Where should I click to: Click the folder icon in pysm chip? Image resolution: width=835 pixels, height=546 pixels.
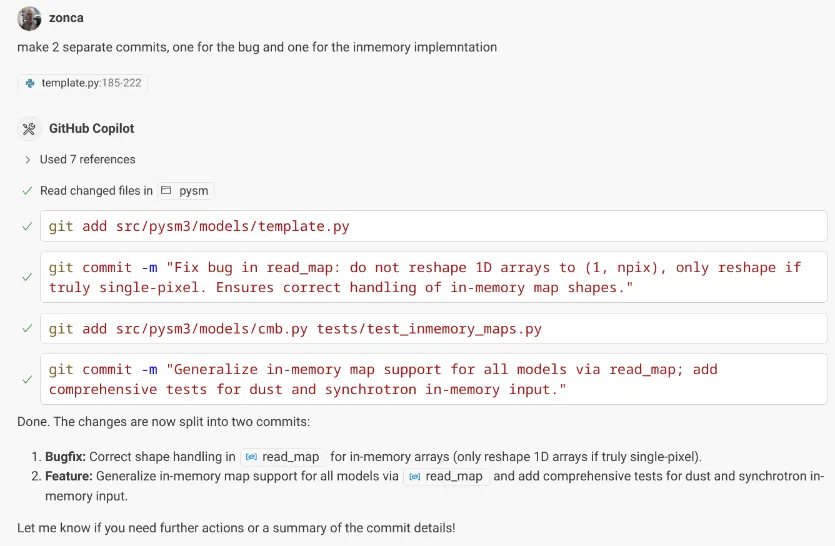[x=166, y=190]
